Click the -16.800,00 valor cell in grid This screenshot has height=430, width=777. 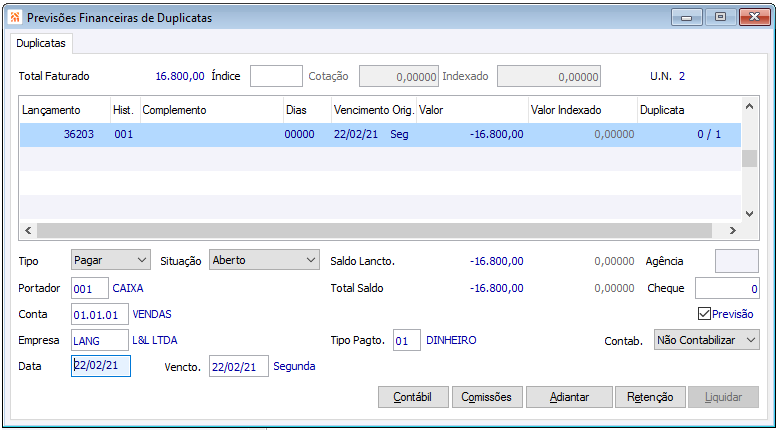point(496,134)
